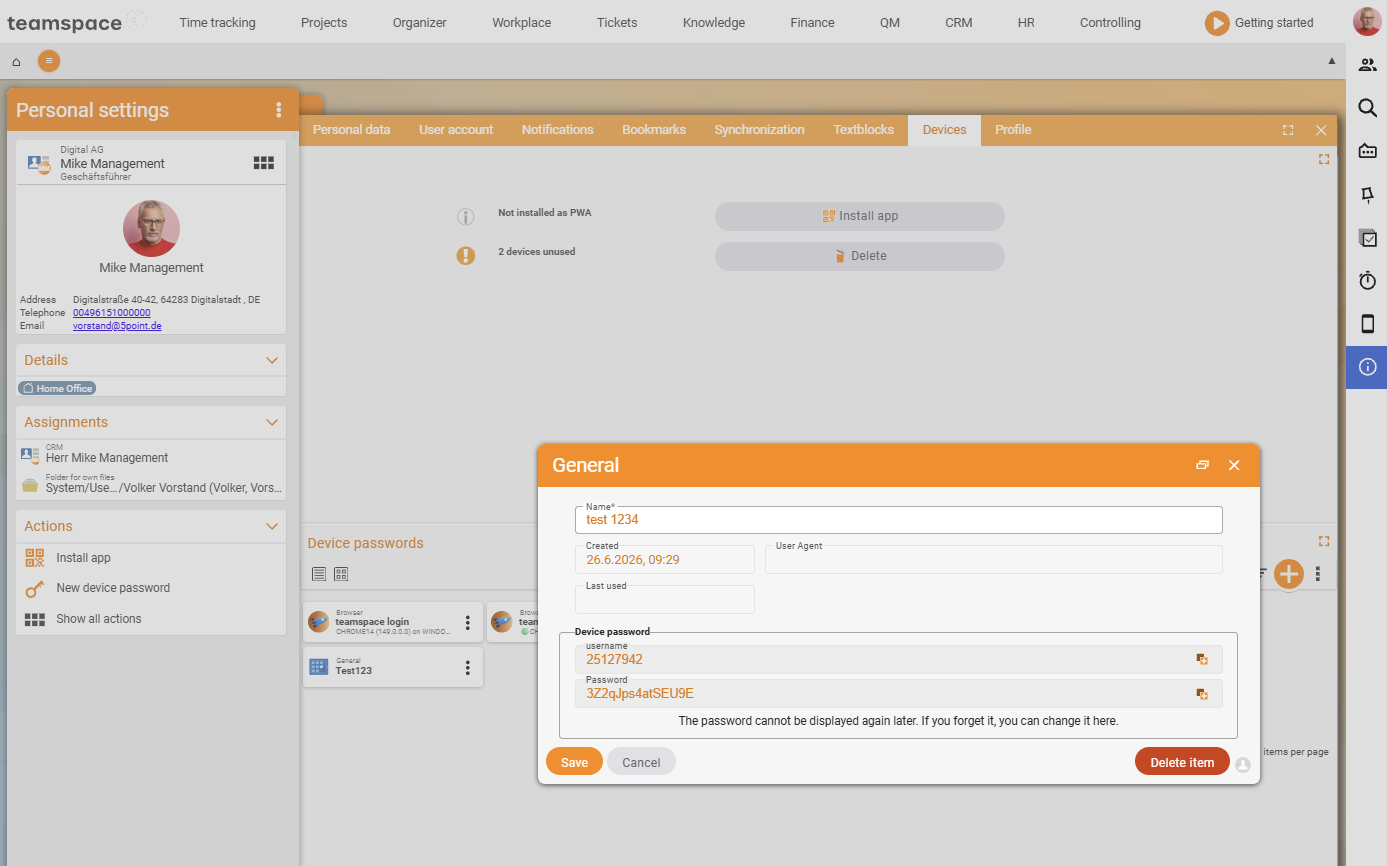Expand the Devices upper panel fullscreen icon
The height and width of the screenshot is (866, 1387).
click(x=1324, y=159)
